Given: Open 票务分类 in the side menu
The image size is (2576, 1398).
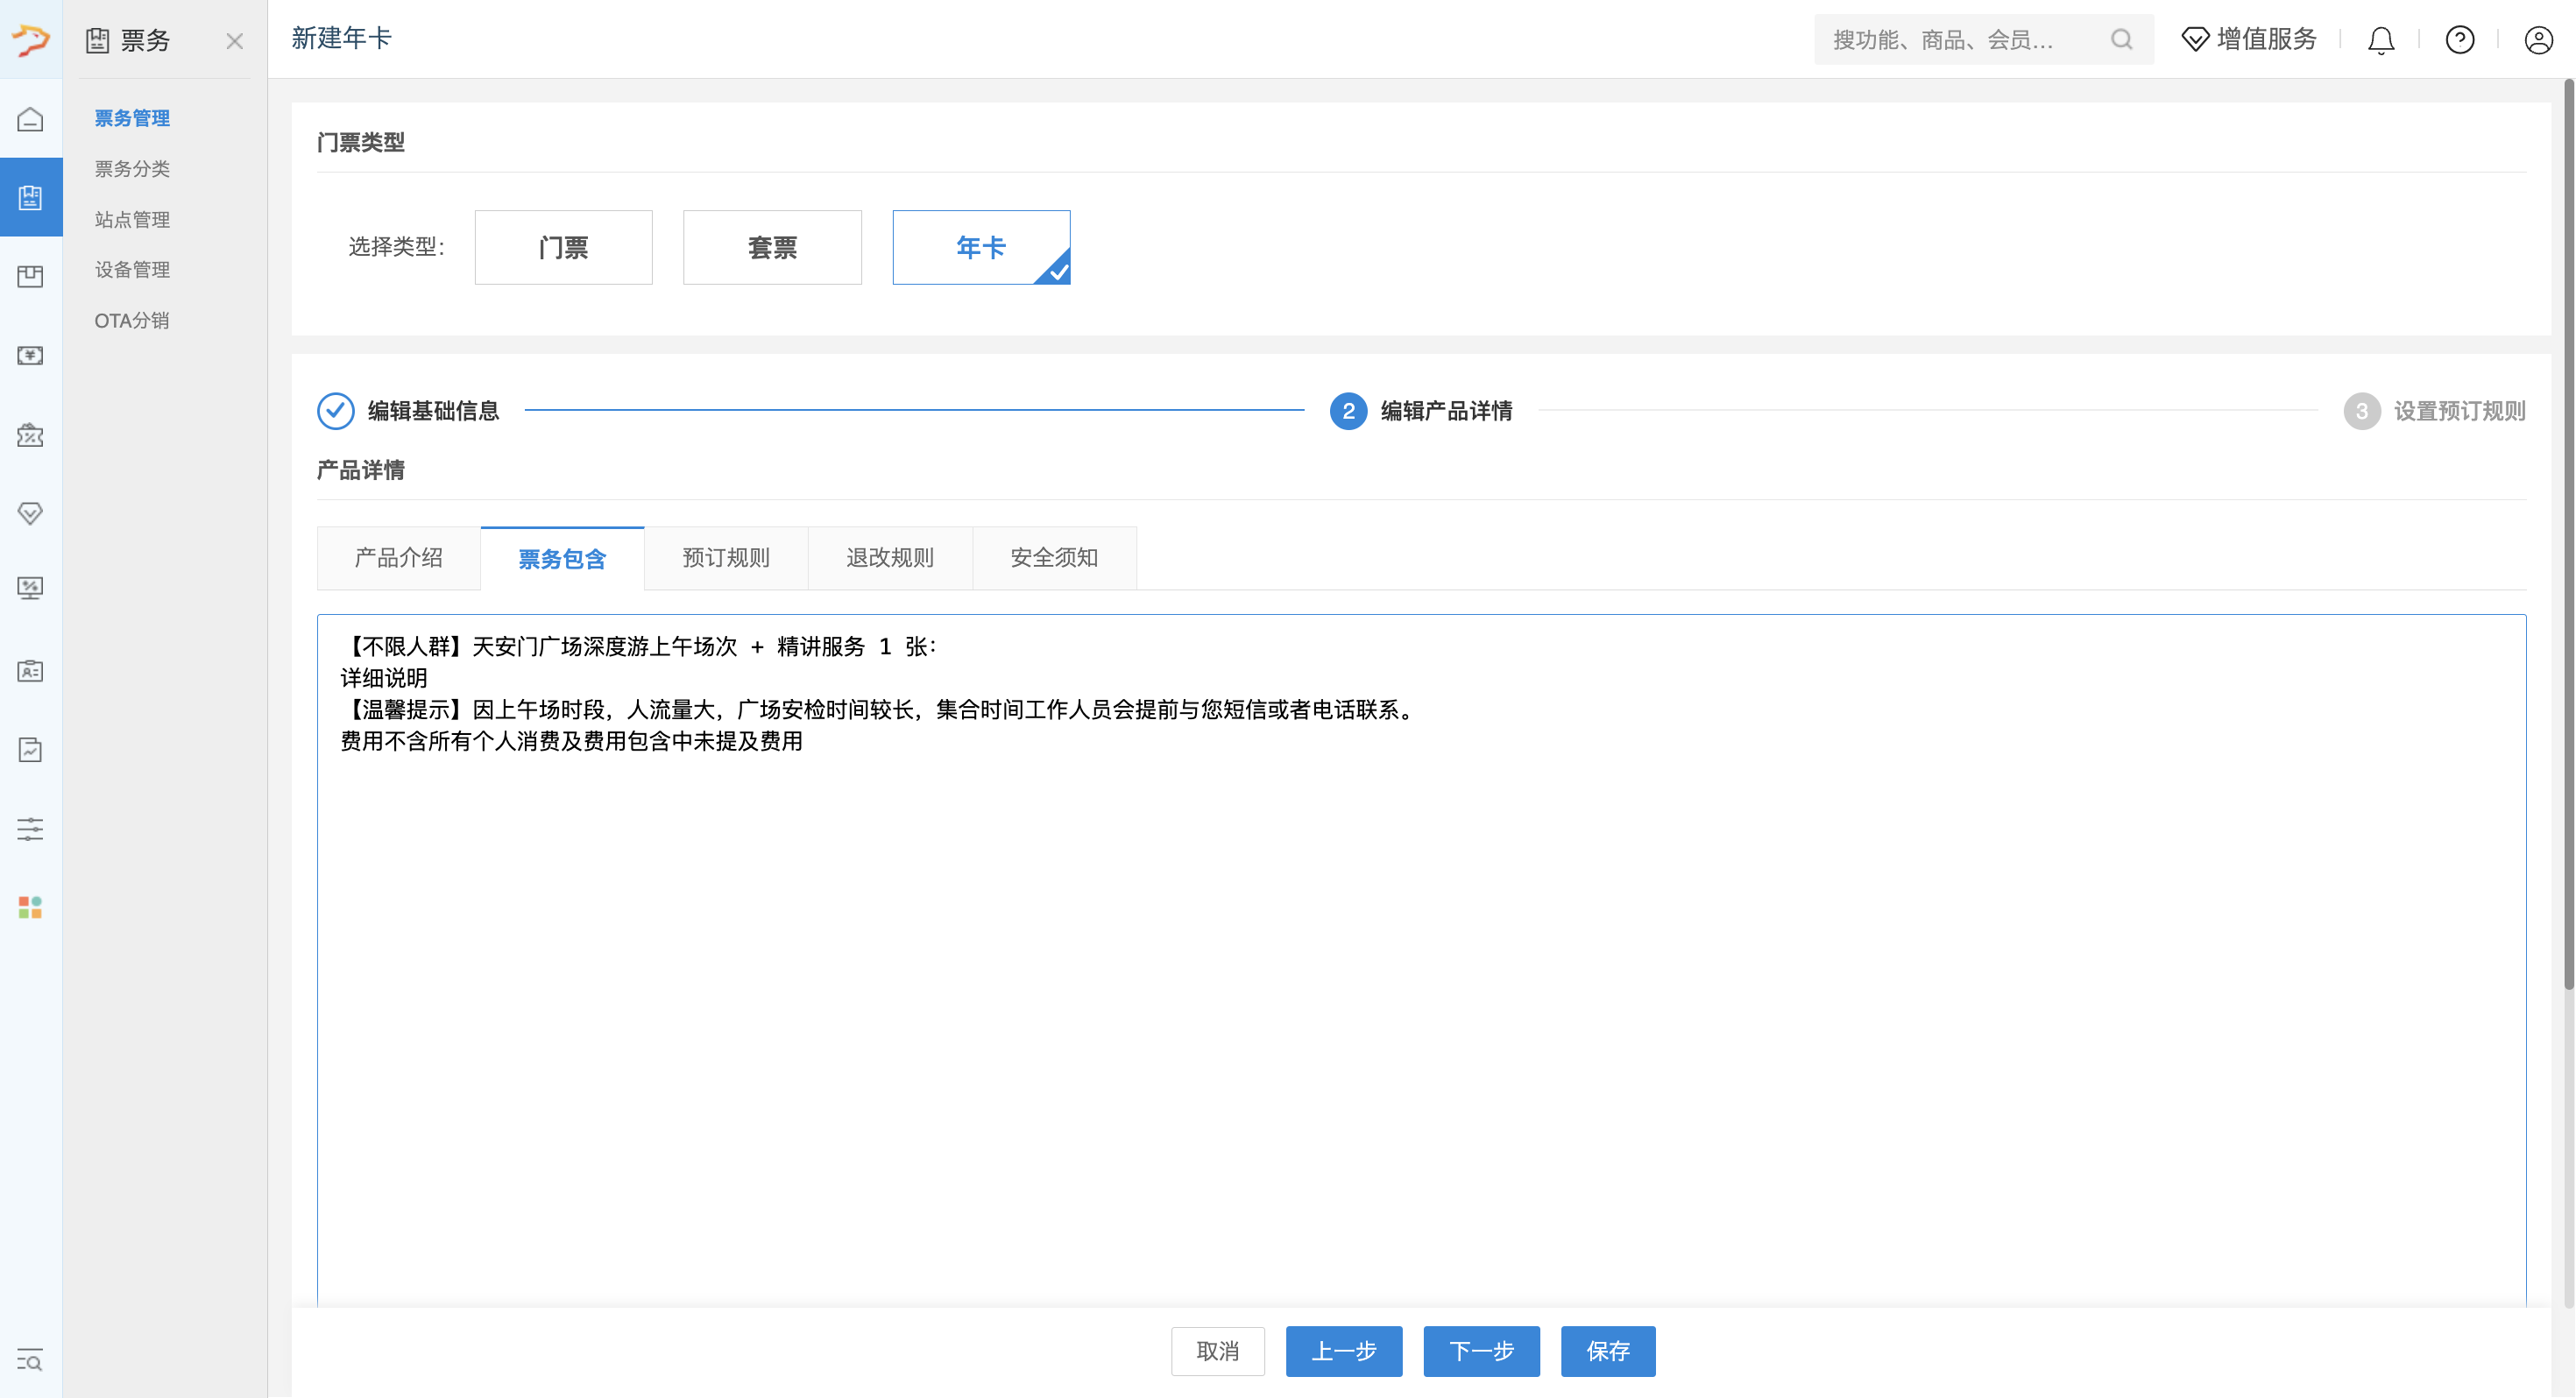Looking at the screenshot, I should (x=132, y=169).
